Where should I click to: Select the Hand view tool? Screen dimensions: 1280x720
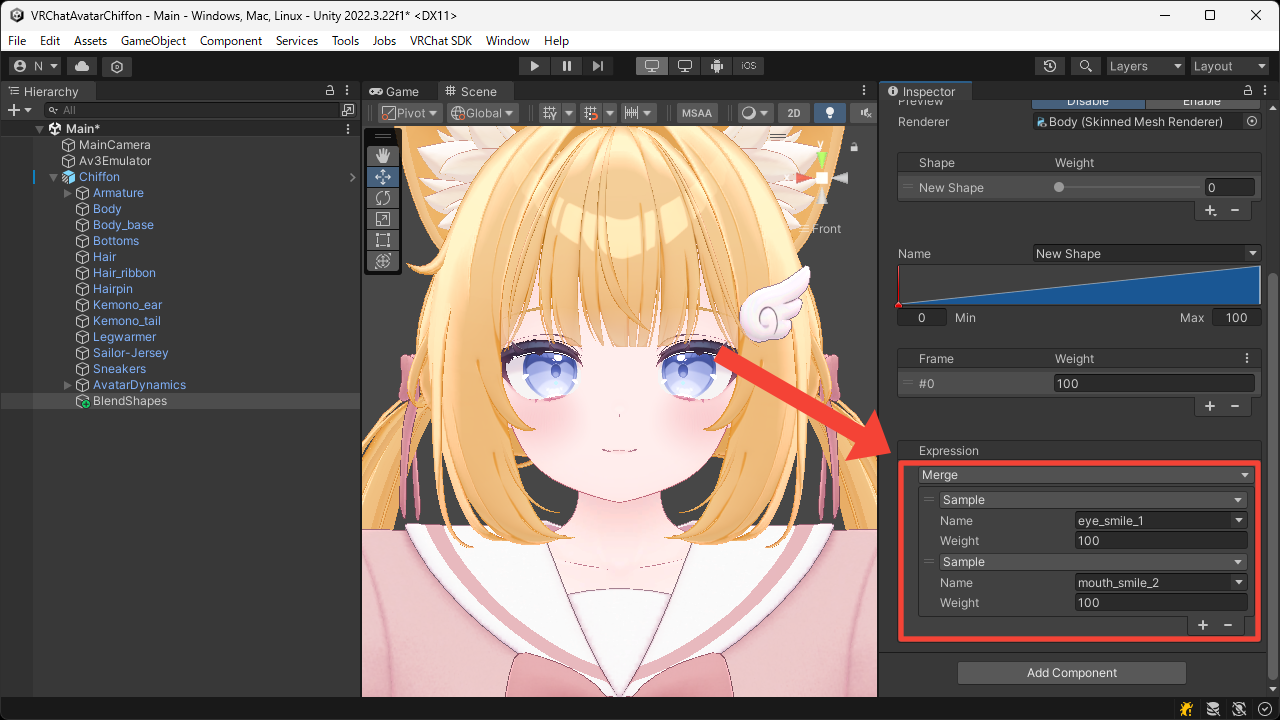tap(382, 156)
